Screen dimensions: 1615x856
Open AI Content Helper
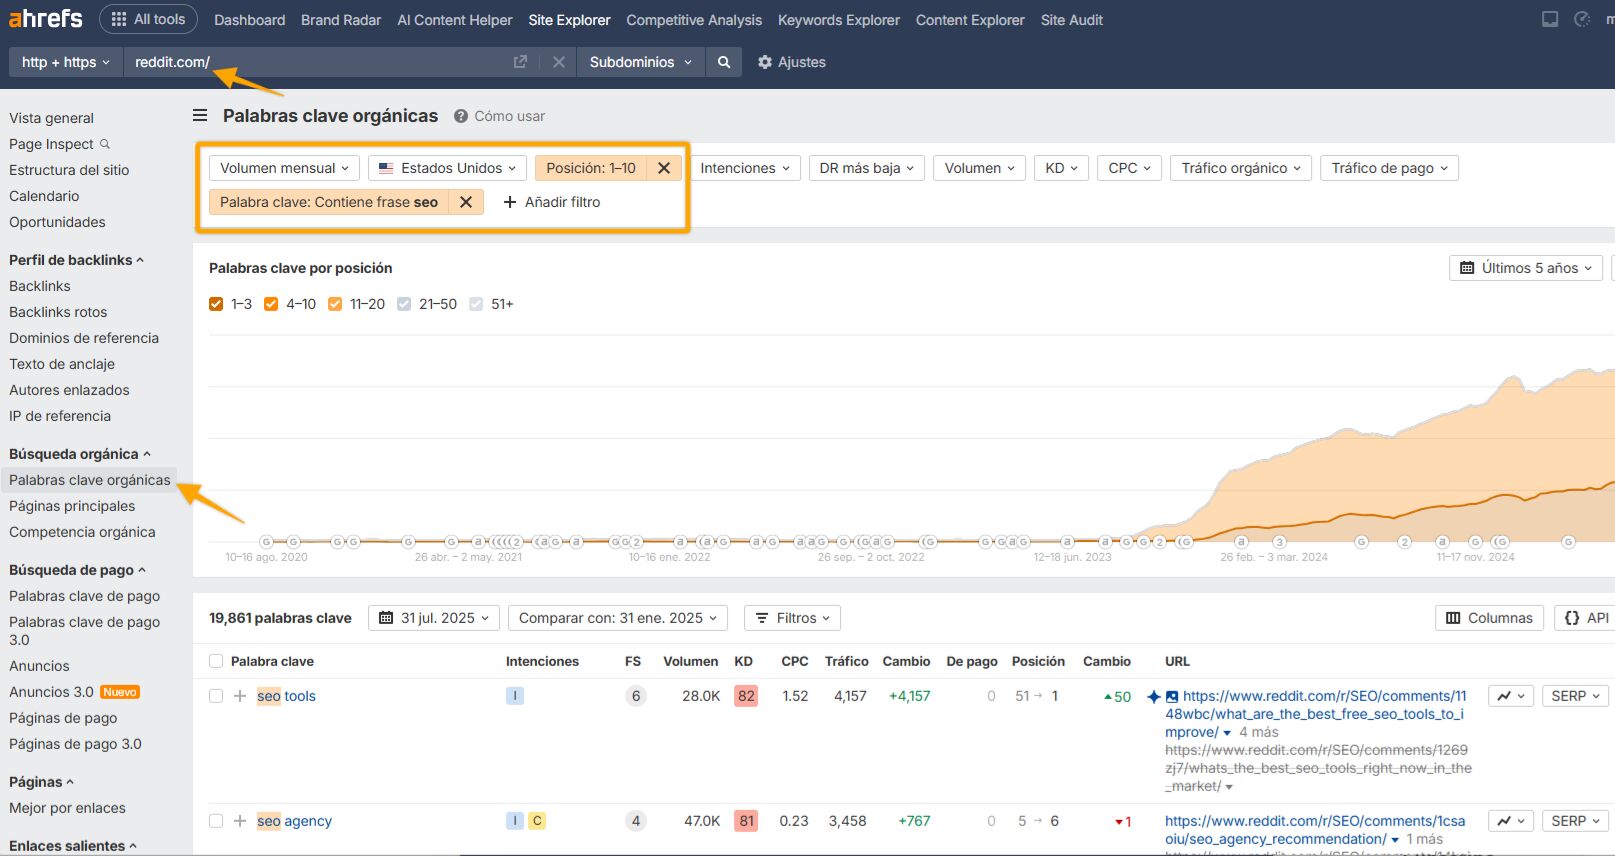pyautogui.click(x=455, y=20)
